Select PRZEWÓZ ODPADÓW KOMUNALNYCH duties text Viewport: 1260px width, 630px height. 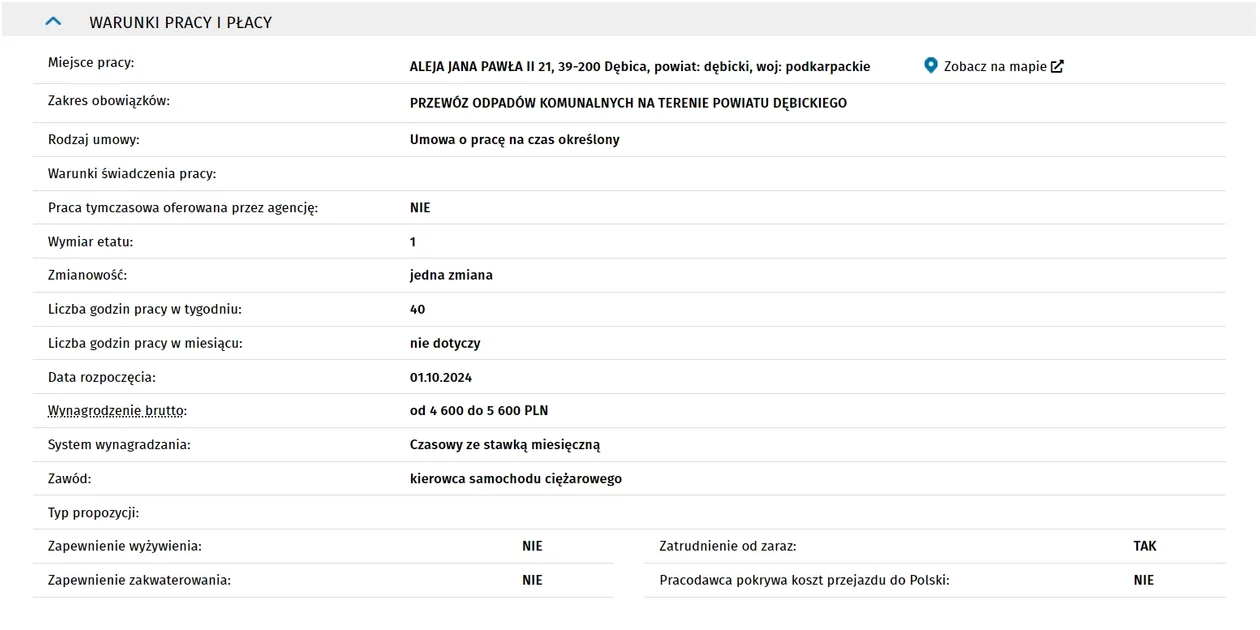(x=628, y=103)
